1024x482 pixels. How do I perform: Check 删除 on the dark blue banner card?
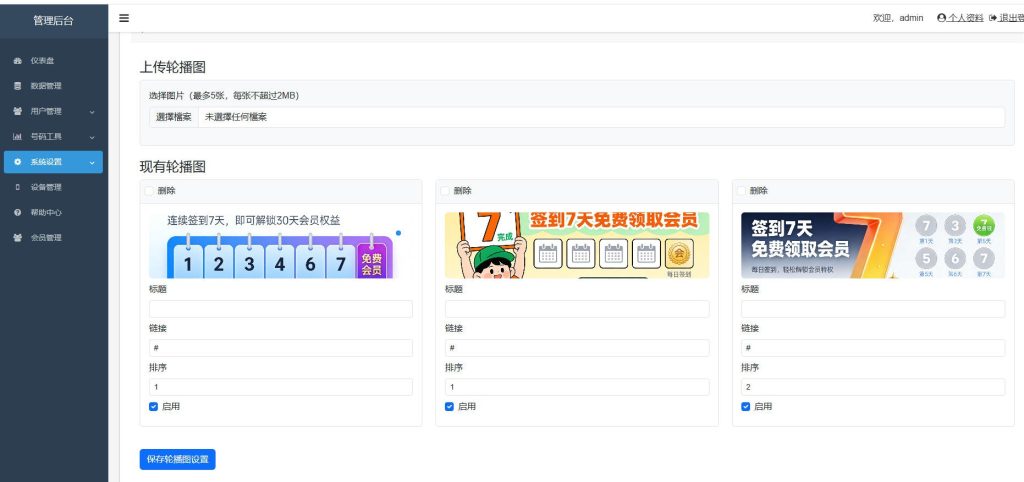point(741,191)
